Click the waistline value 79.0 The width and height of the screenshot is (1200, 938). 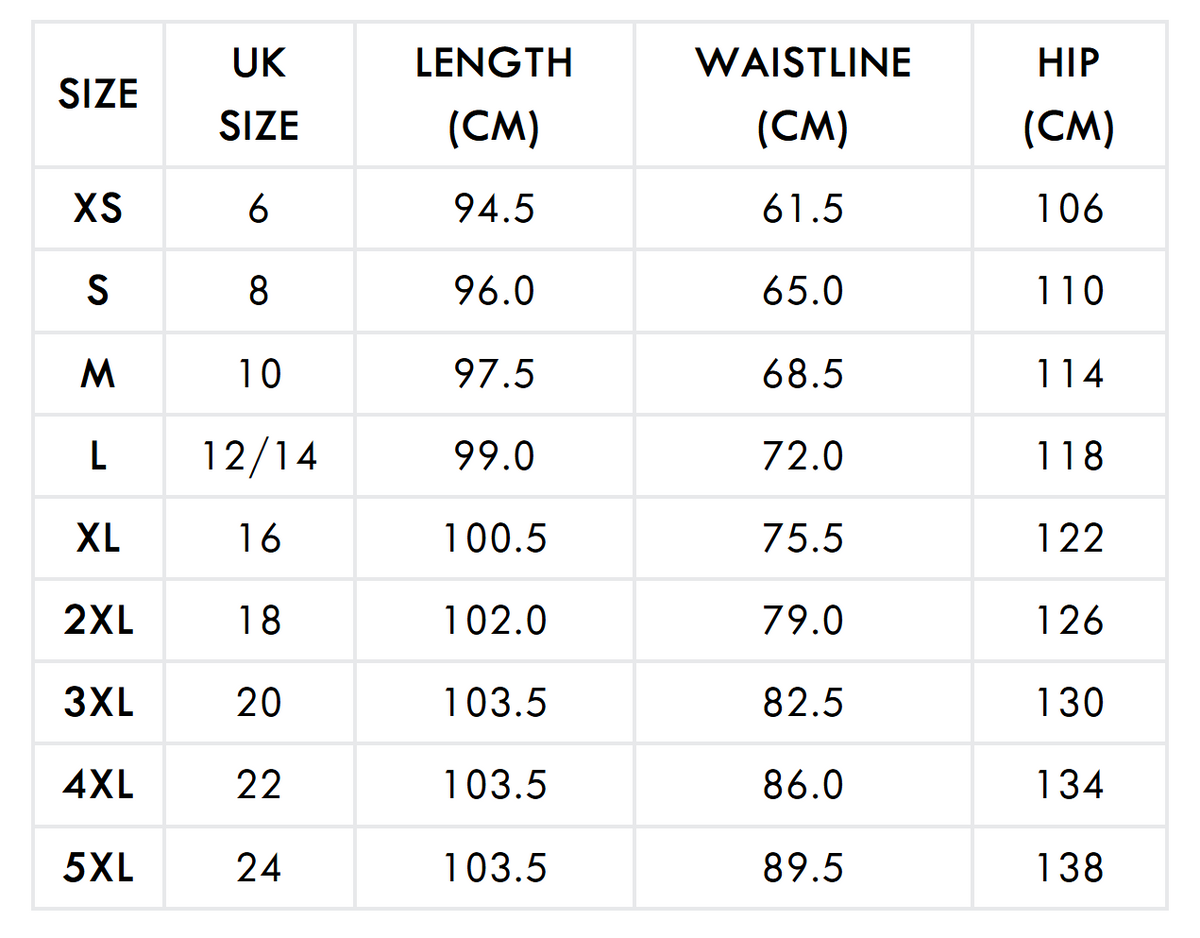(x=803, y=620)
